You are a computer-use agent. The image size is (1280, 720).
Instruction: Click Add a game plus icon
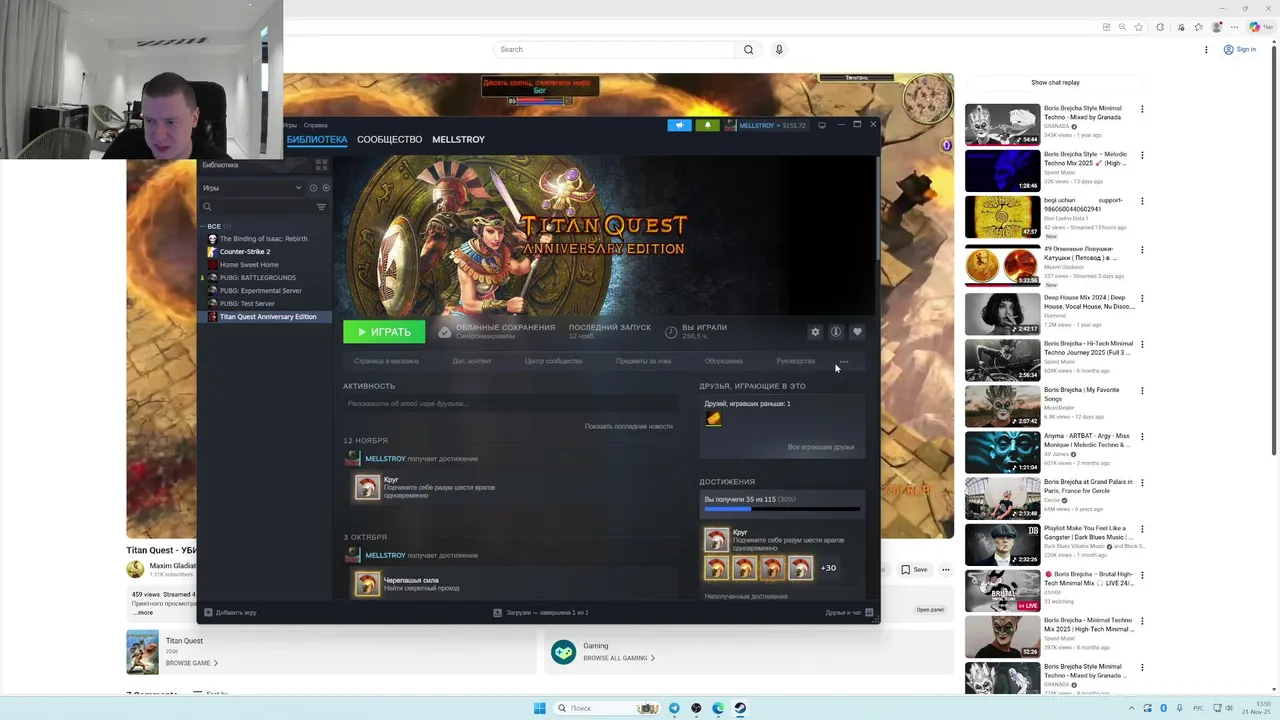(208, 612)
